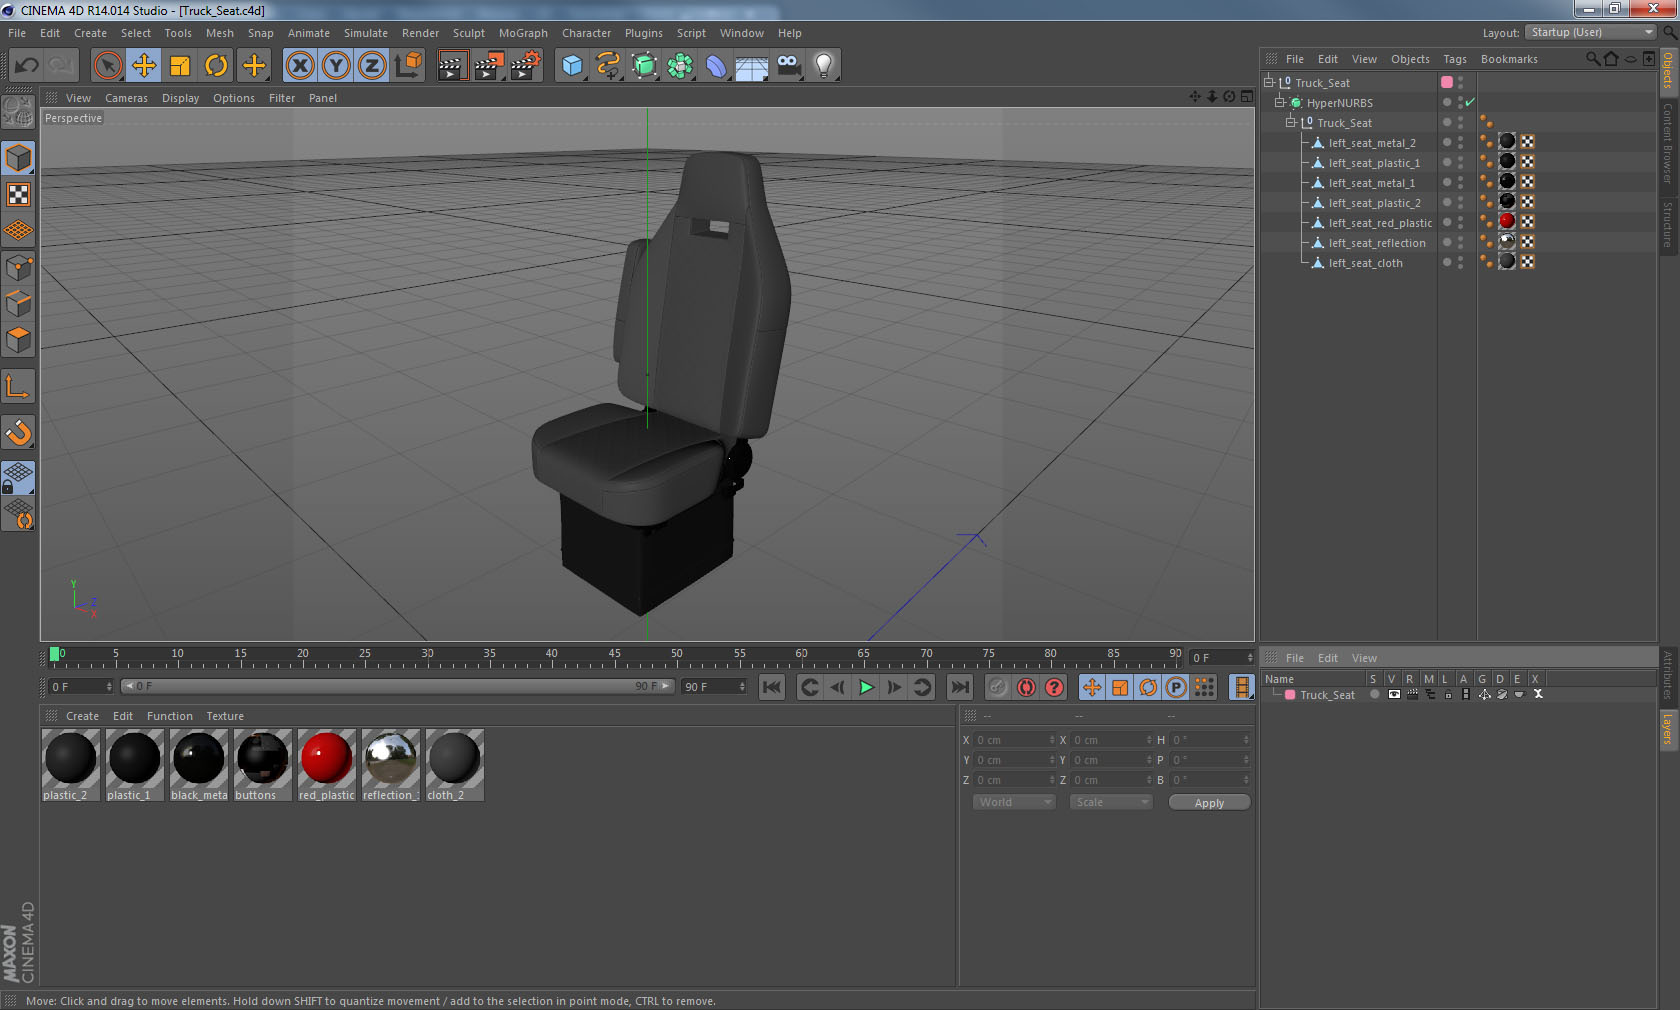The image size is (1680, 1010).
Task: Render to Picture Viewer
Action: (x=489, y=66)
